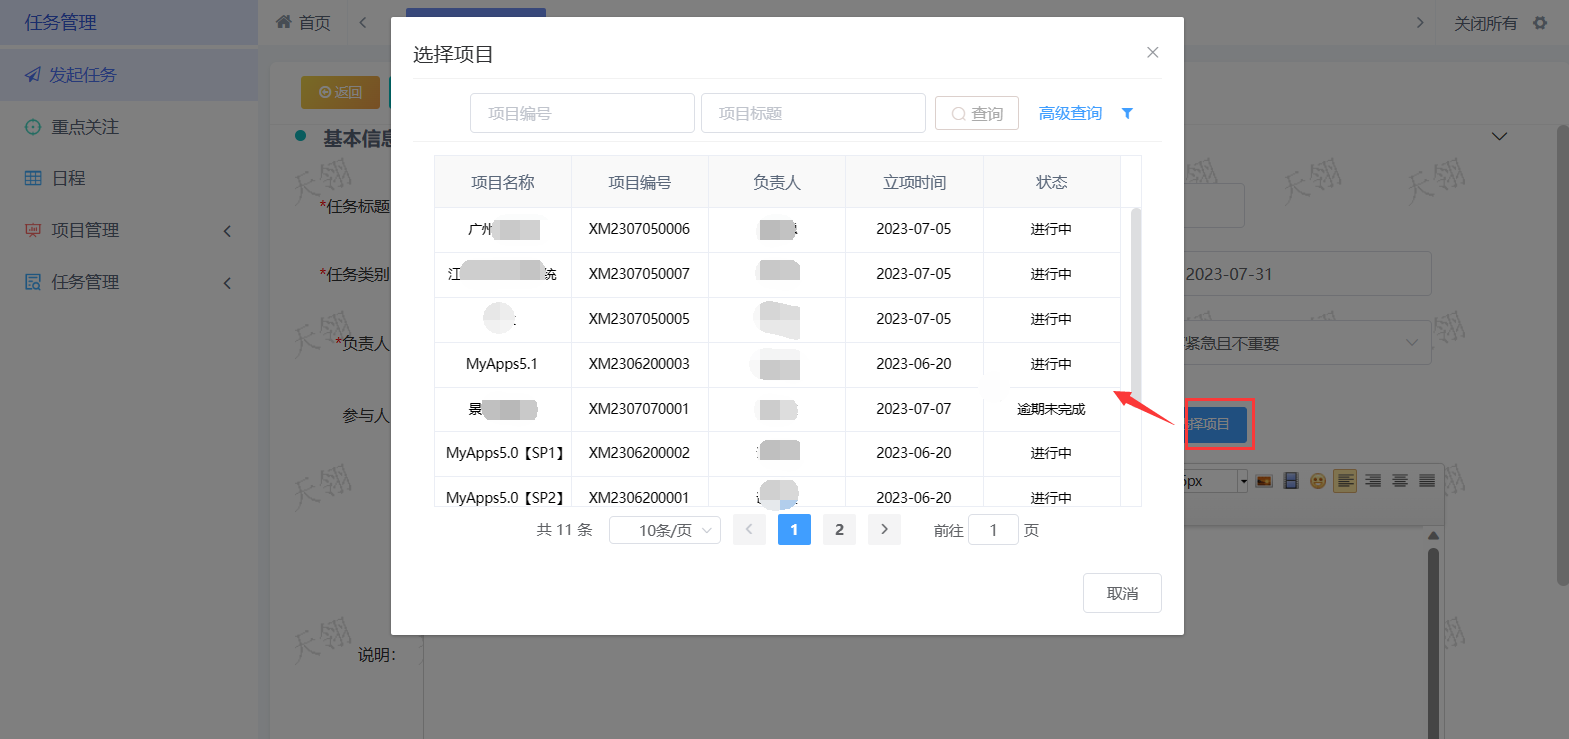1569x739 pixels.
Task: Click the 查询 search button
Action: [x=976, y=114]
